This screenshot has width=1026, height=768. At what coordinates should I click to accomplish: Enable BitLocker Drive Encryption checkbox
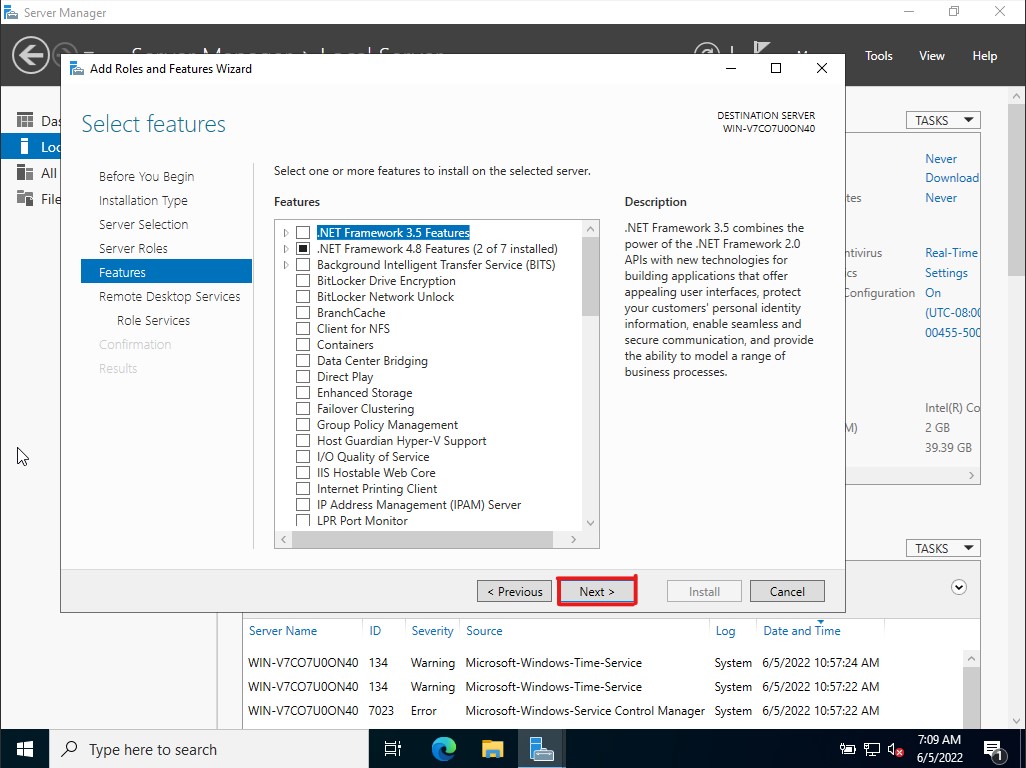pyautogui.click(x=303, y=281)
